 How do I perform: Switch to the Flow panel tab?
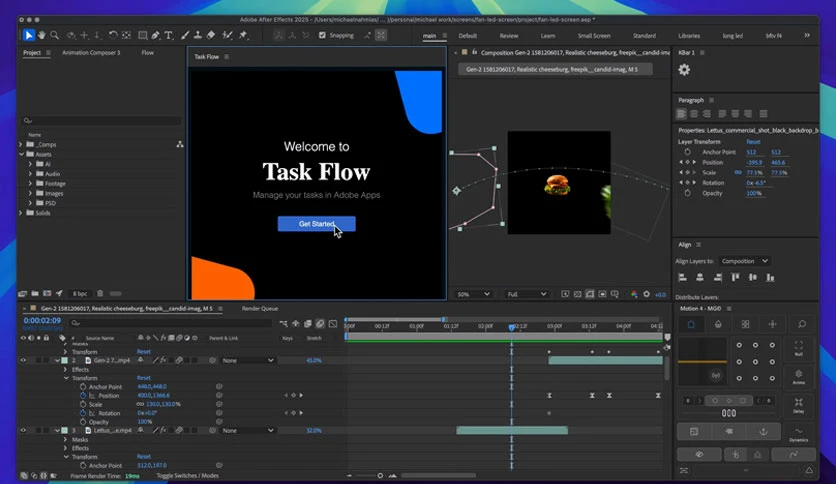pos(148,53)
